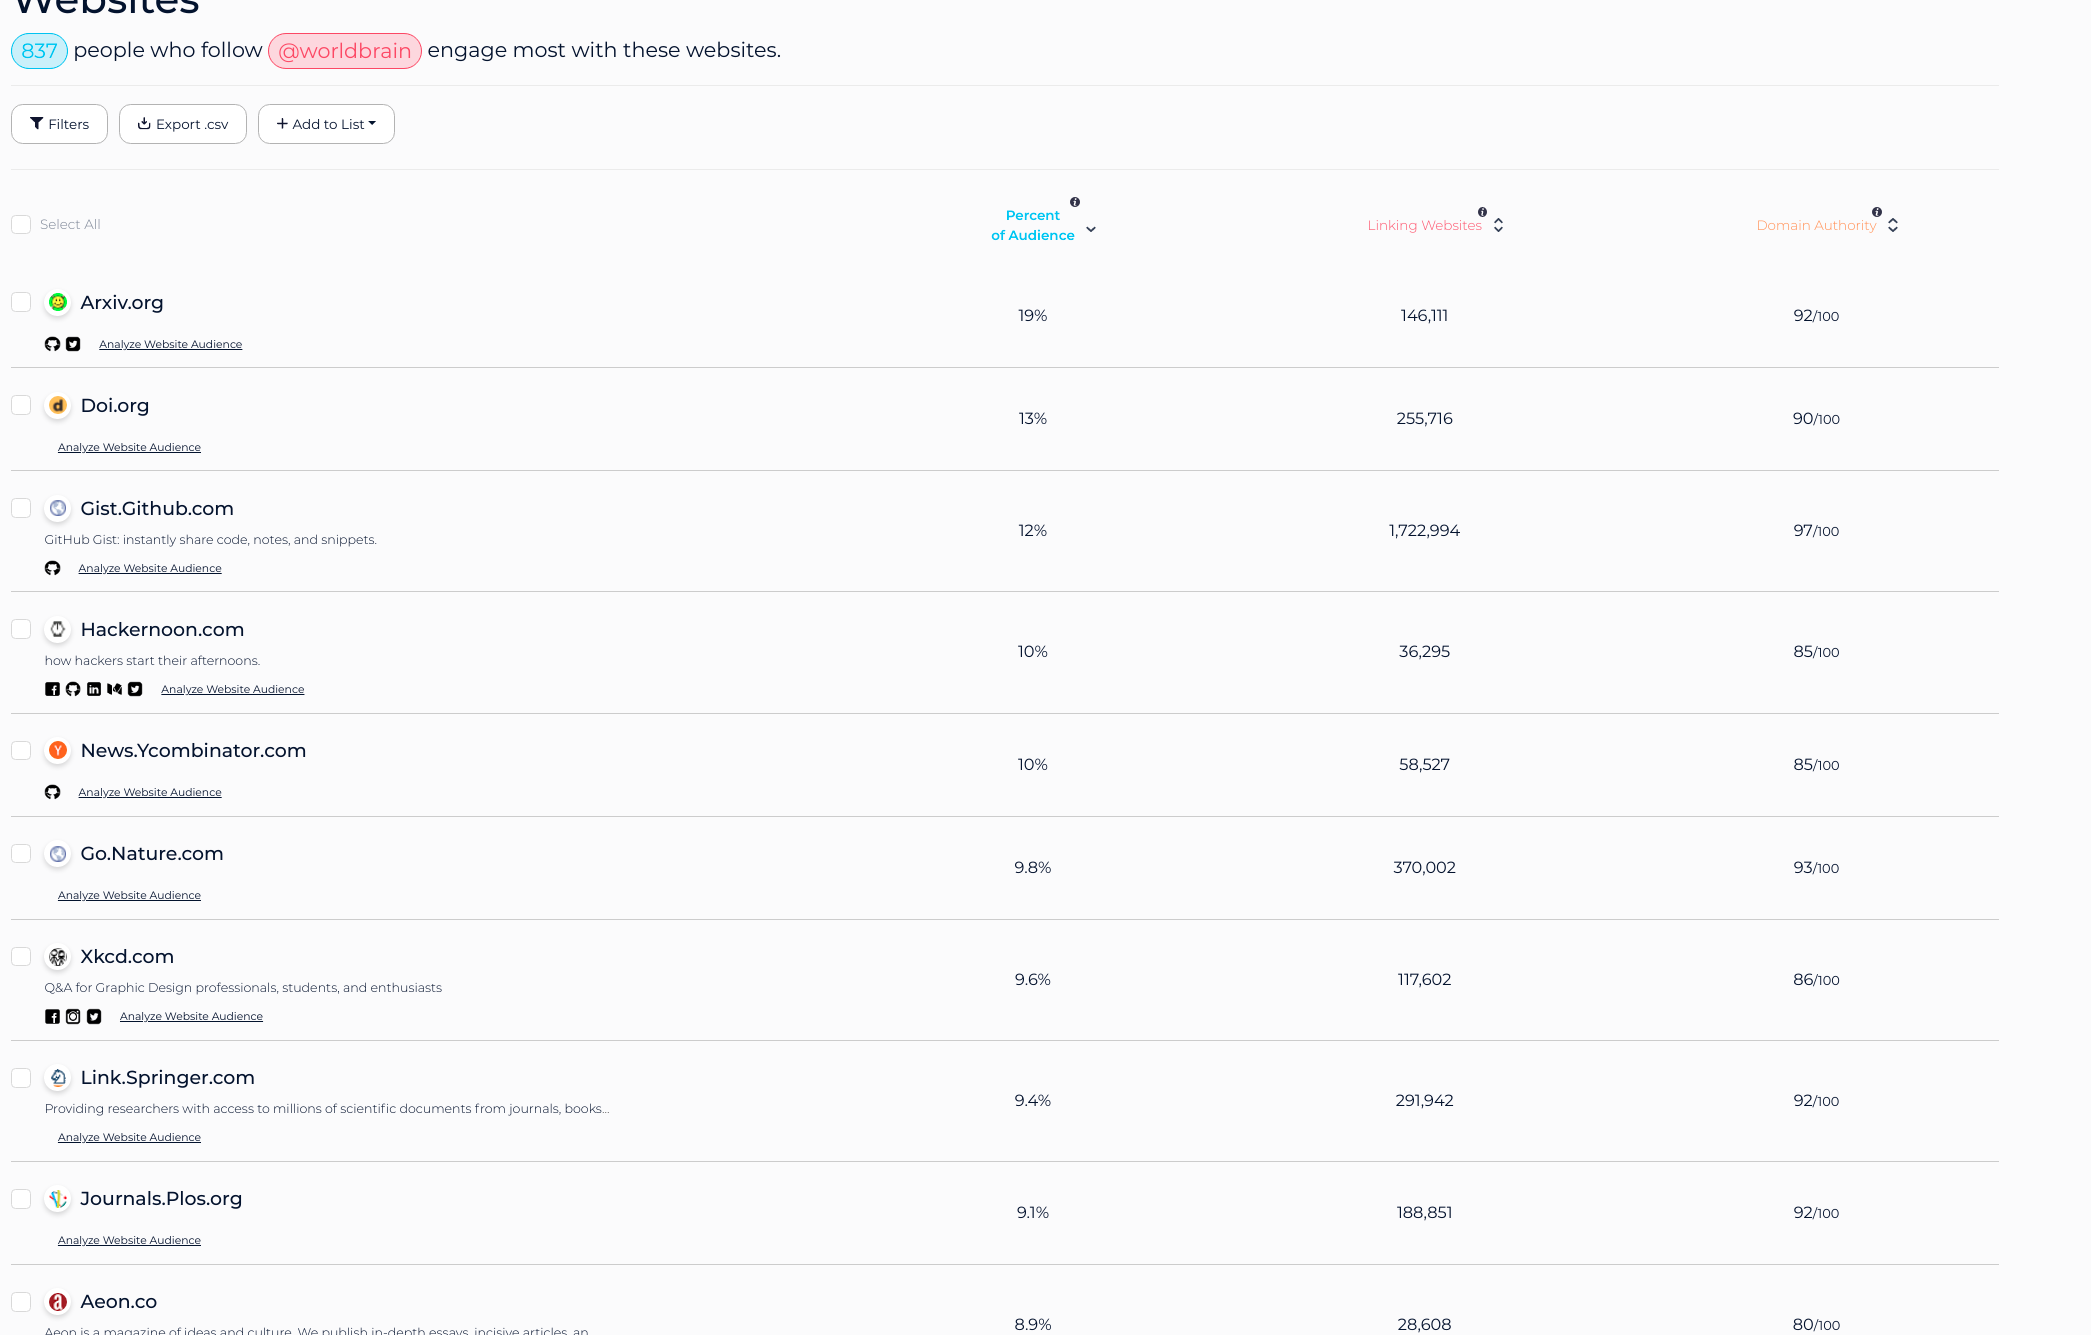This screenshot has height=1335, width=2091.
Task: Open Analyze Website Audience for Xkcd.com
Action: (191, 1016)
